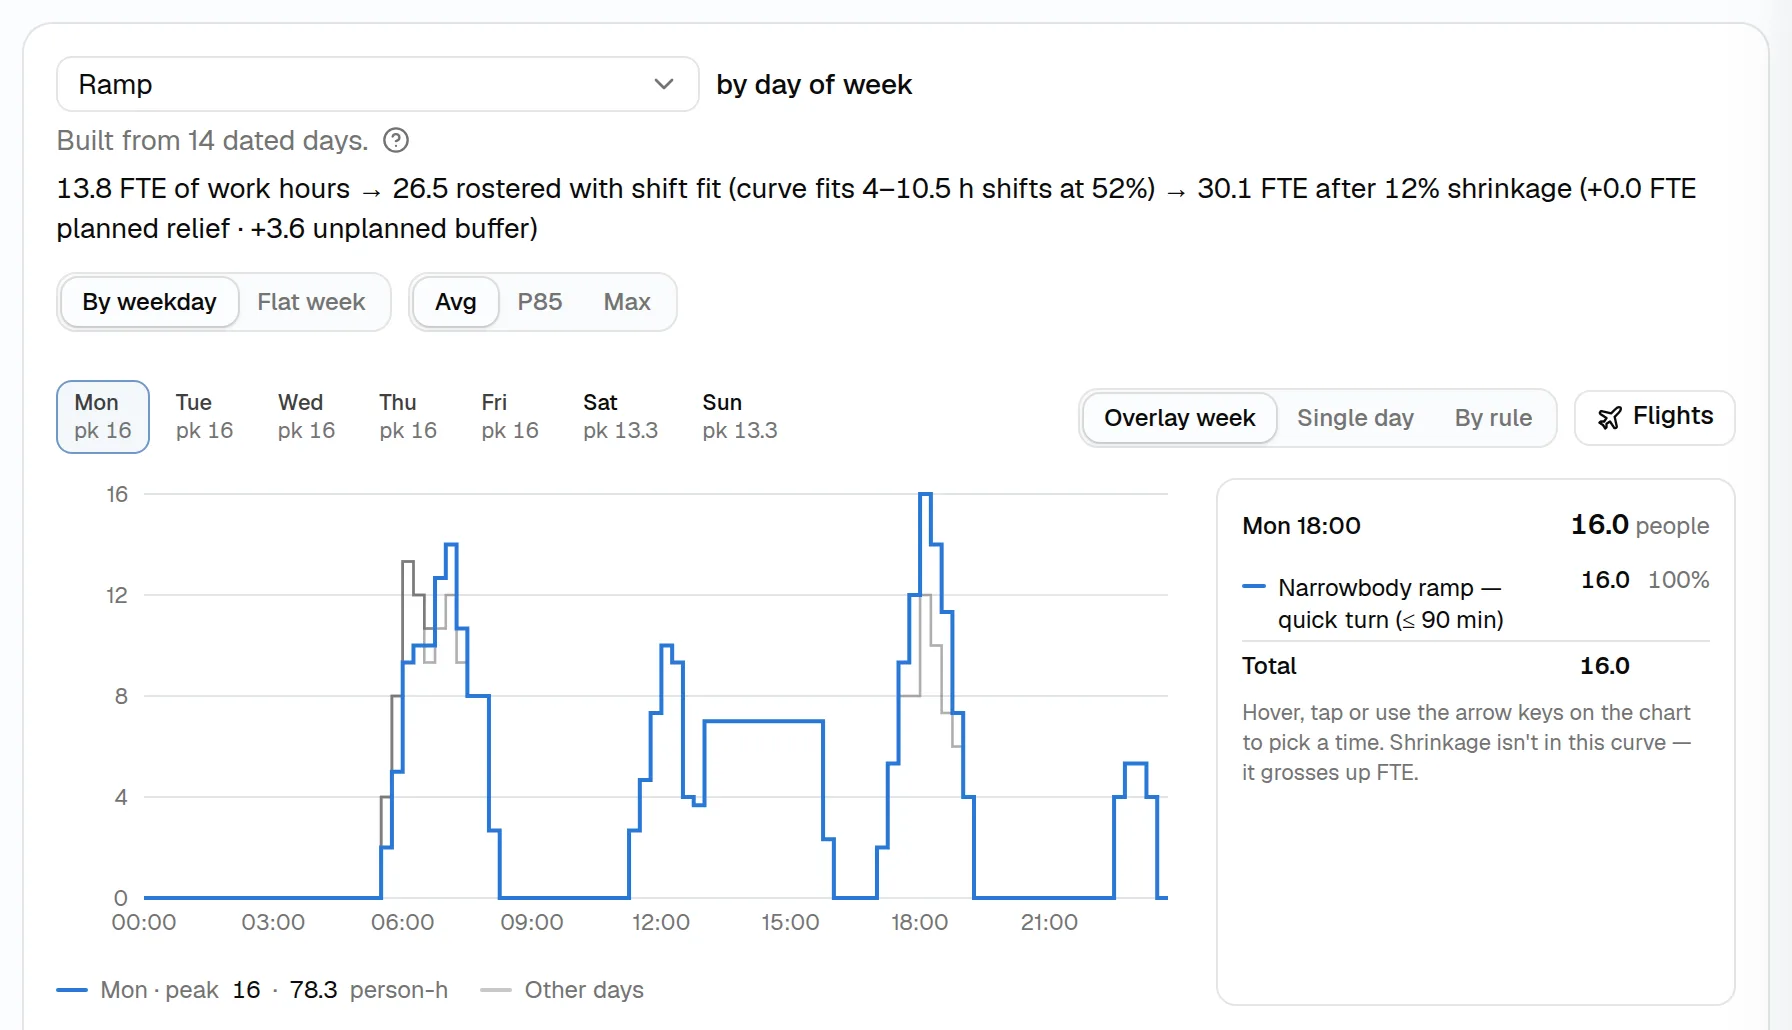The height and width of the screenshot is (1030, 1792).
Task: Select the Sat pk 13.3 day tab
Action: 620,417
